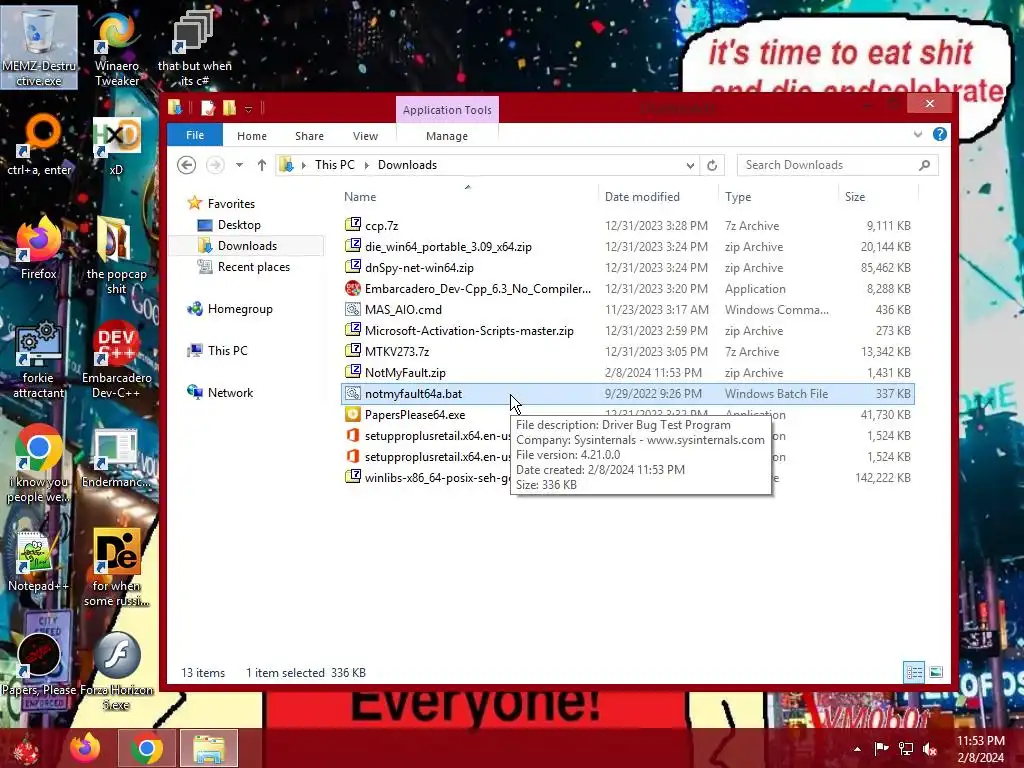Select Homegroup in navigation pane
This screenshot has height=768, width=1024.
(240, 309)
